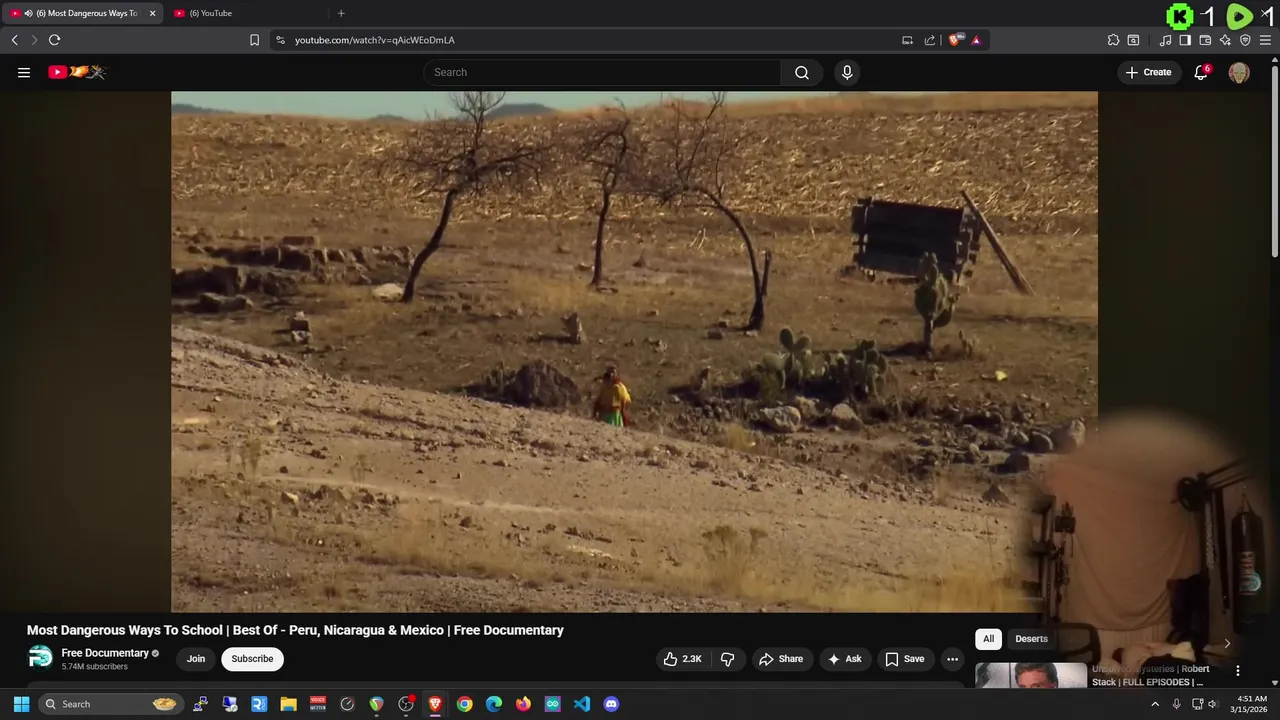Select the Deserts filter chip
The width and height of the screenshot is (1280, 720).
(1031, 639)
